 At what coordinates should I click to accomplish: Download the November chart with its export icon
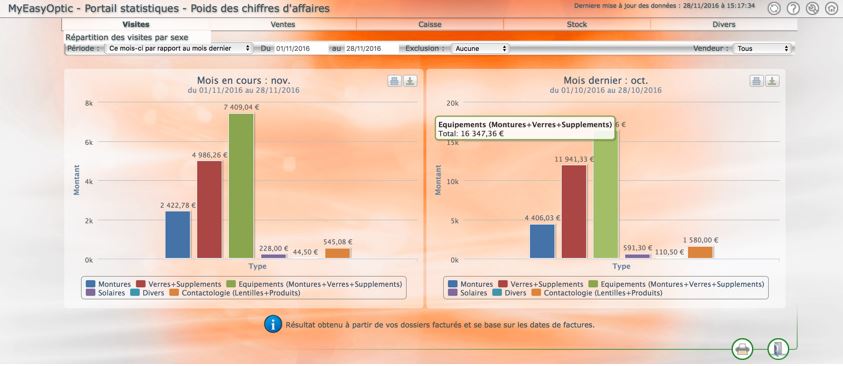pos(410,81)
